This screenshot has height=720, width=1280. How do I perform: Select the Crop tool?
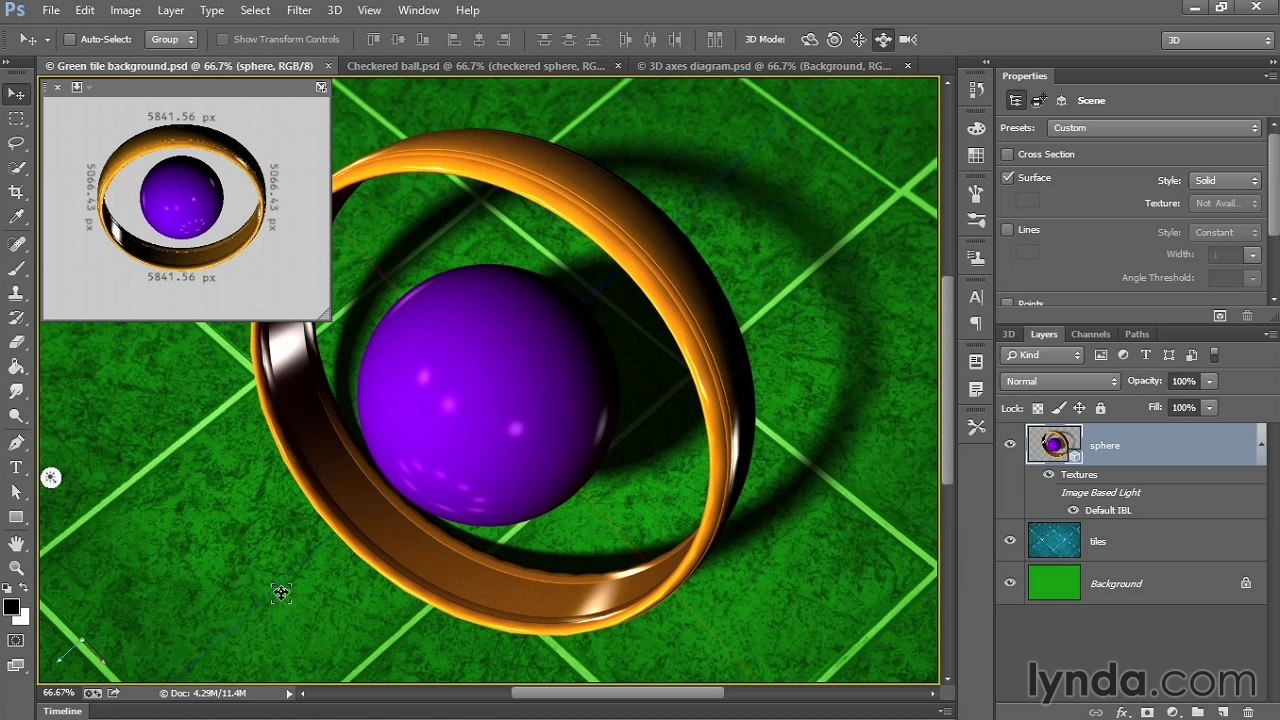(x=16, y=192)
